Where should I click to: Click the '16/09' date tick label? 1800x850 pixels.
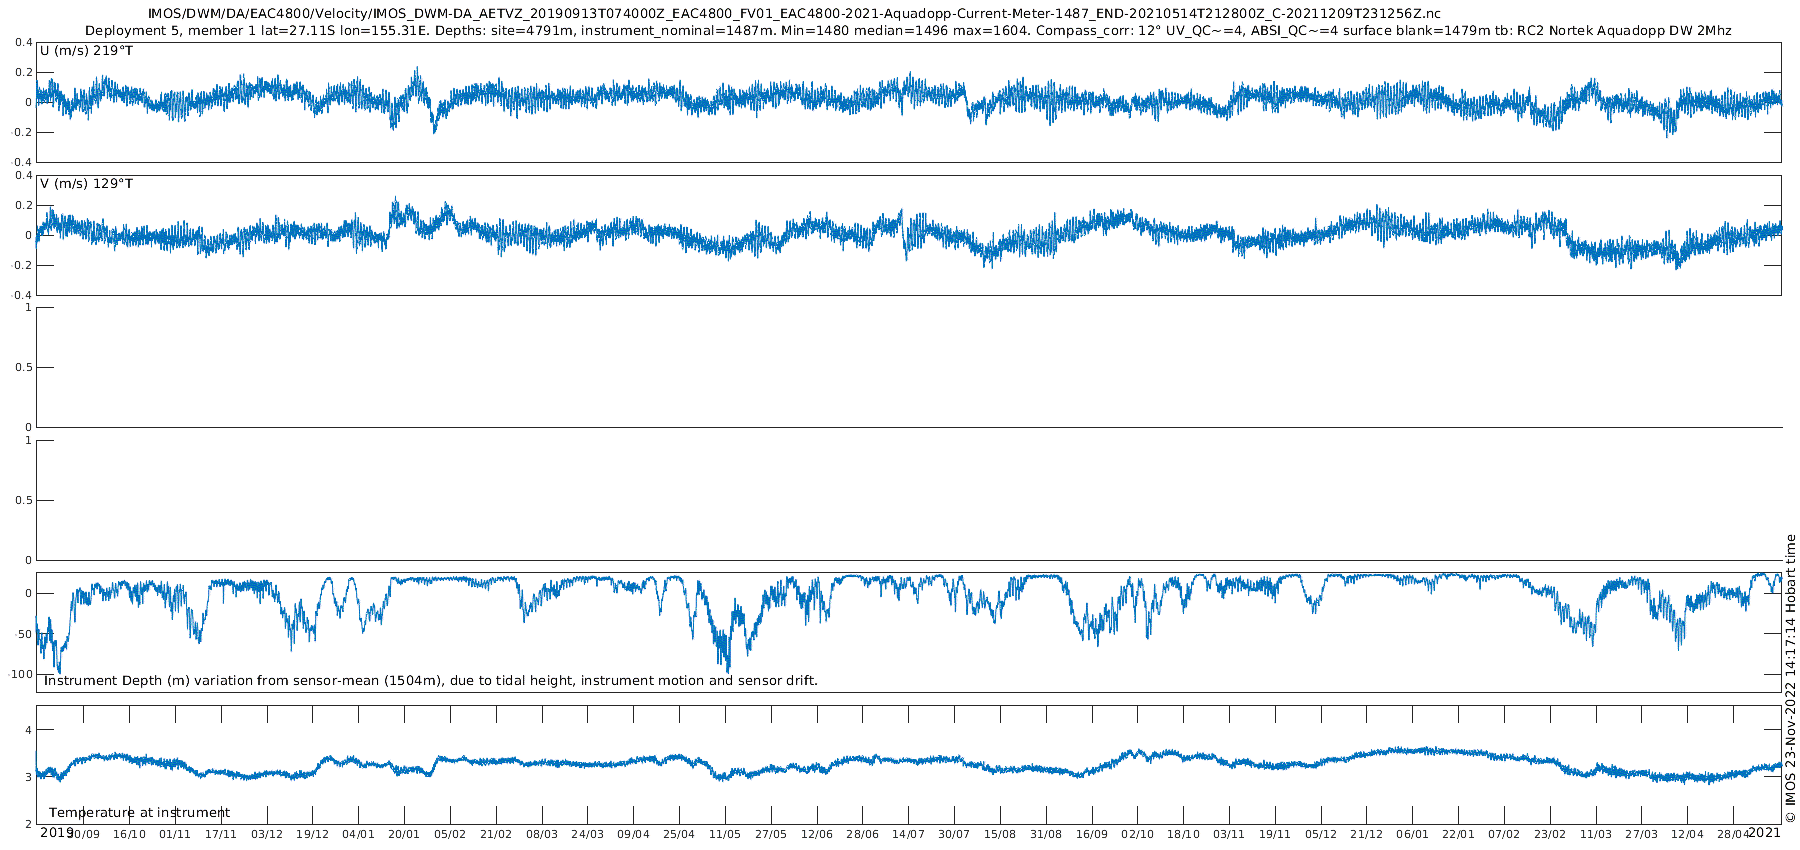pos(1092,834)
